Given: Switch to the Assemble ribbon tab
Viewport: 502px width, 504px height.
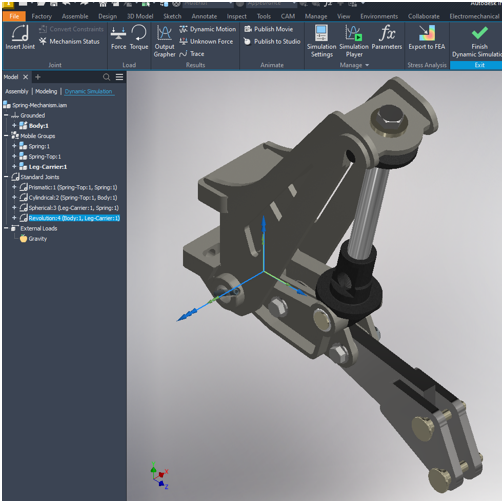Looking at the screenshot, I should 75,16.
